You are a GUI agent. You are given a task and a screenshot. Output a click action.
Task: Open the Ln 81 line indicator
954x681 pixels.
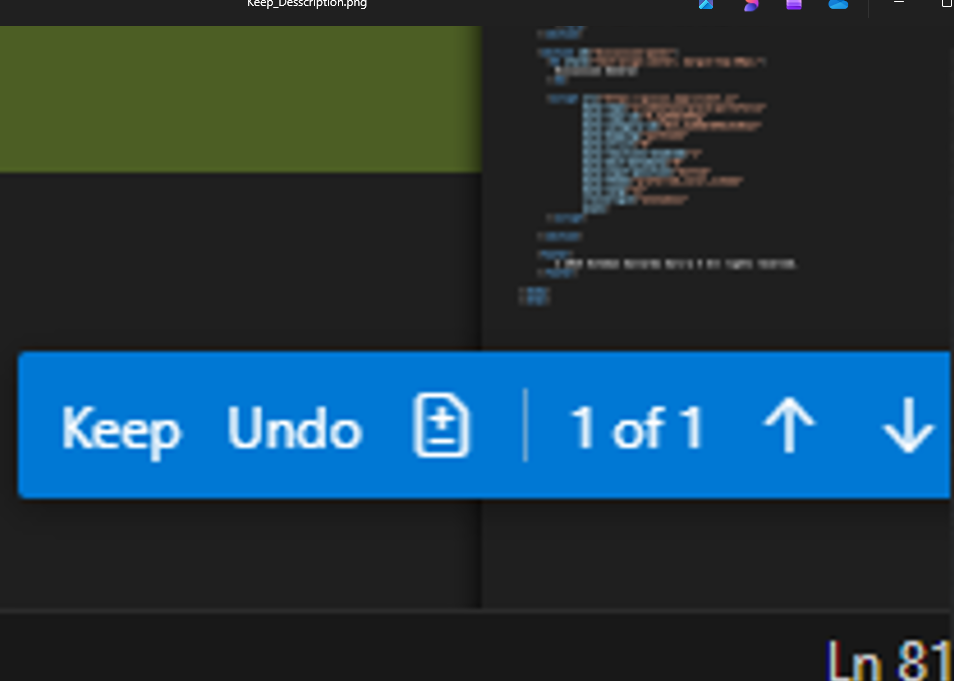(890, 659)
